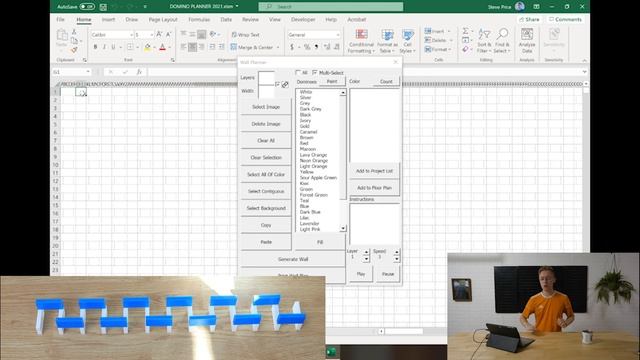The width and height of the screenshot is (640, 360).
Task: Open the File tab
Action: click(60, 19)
